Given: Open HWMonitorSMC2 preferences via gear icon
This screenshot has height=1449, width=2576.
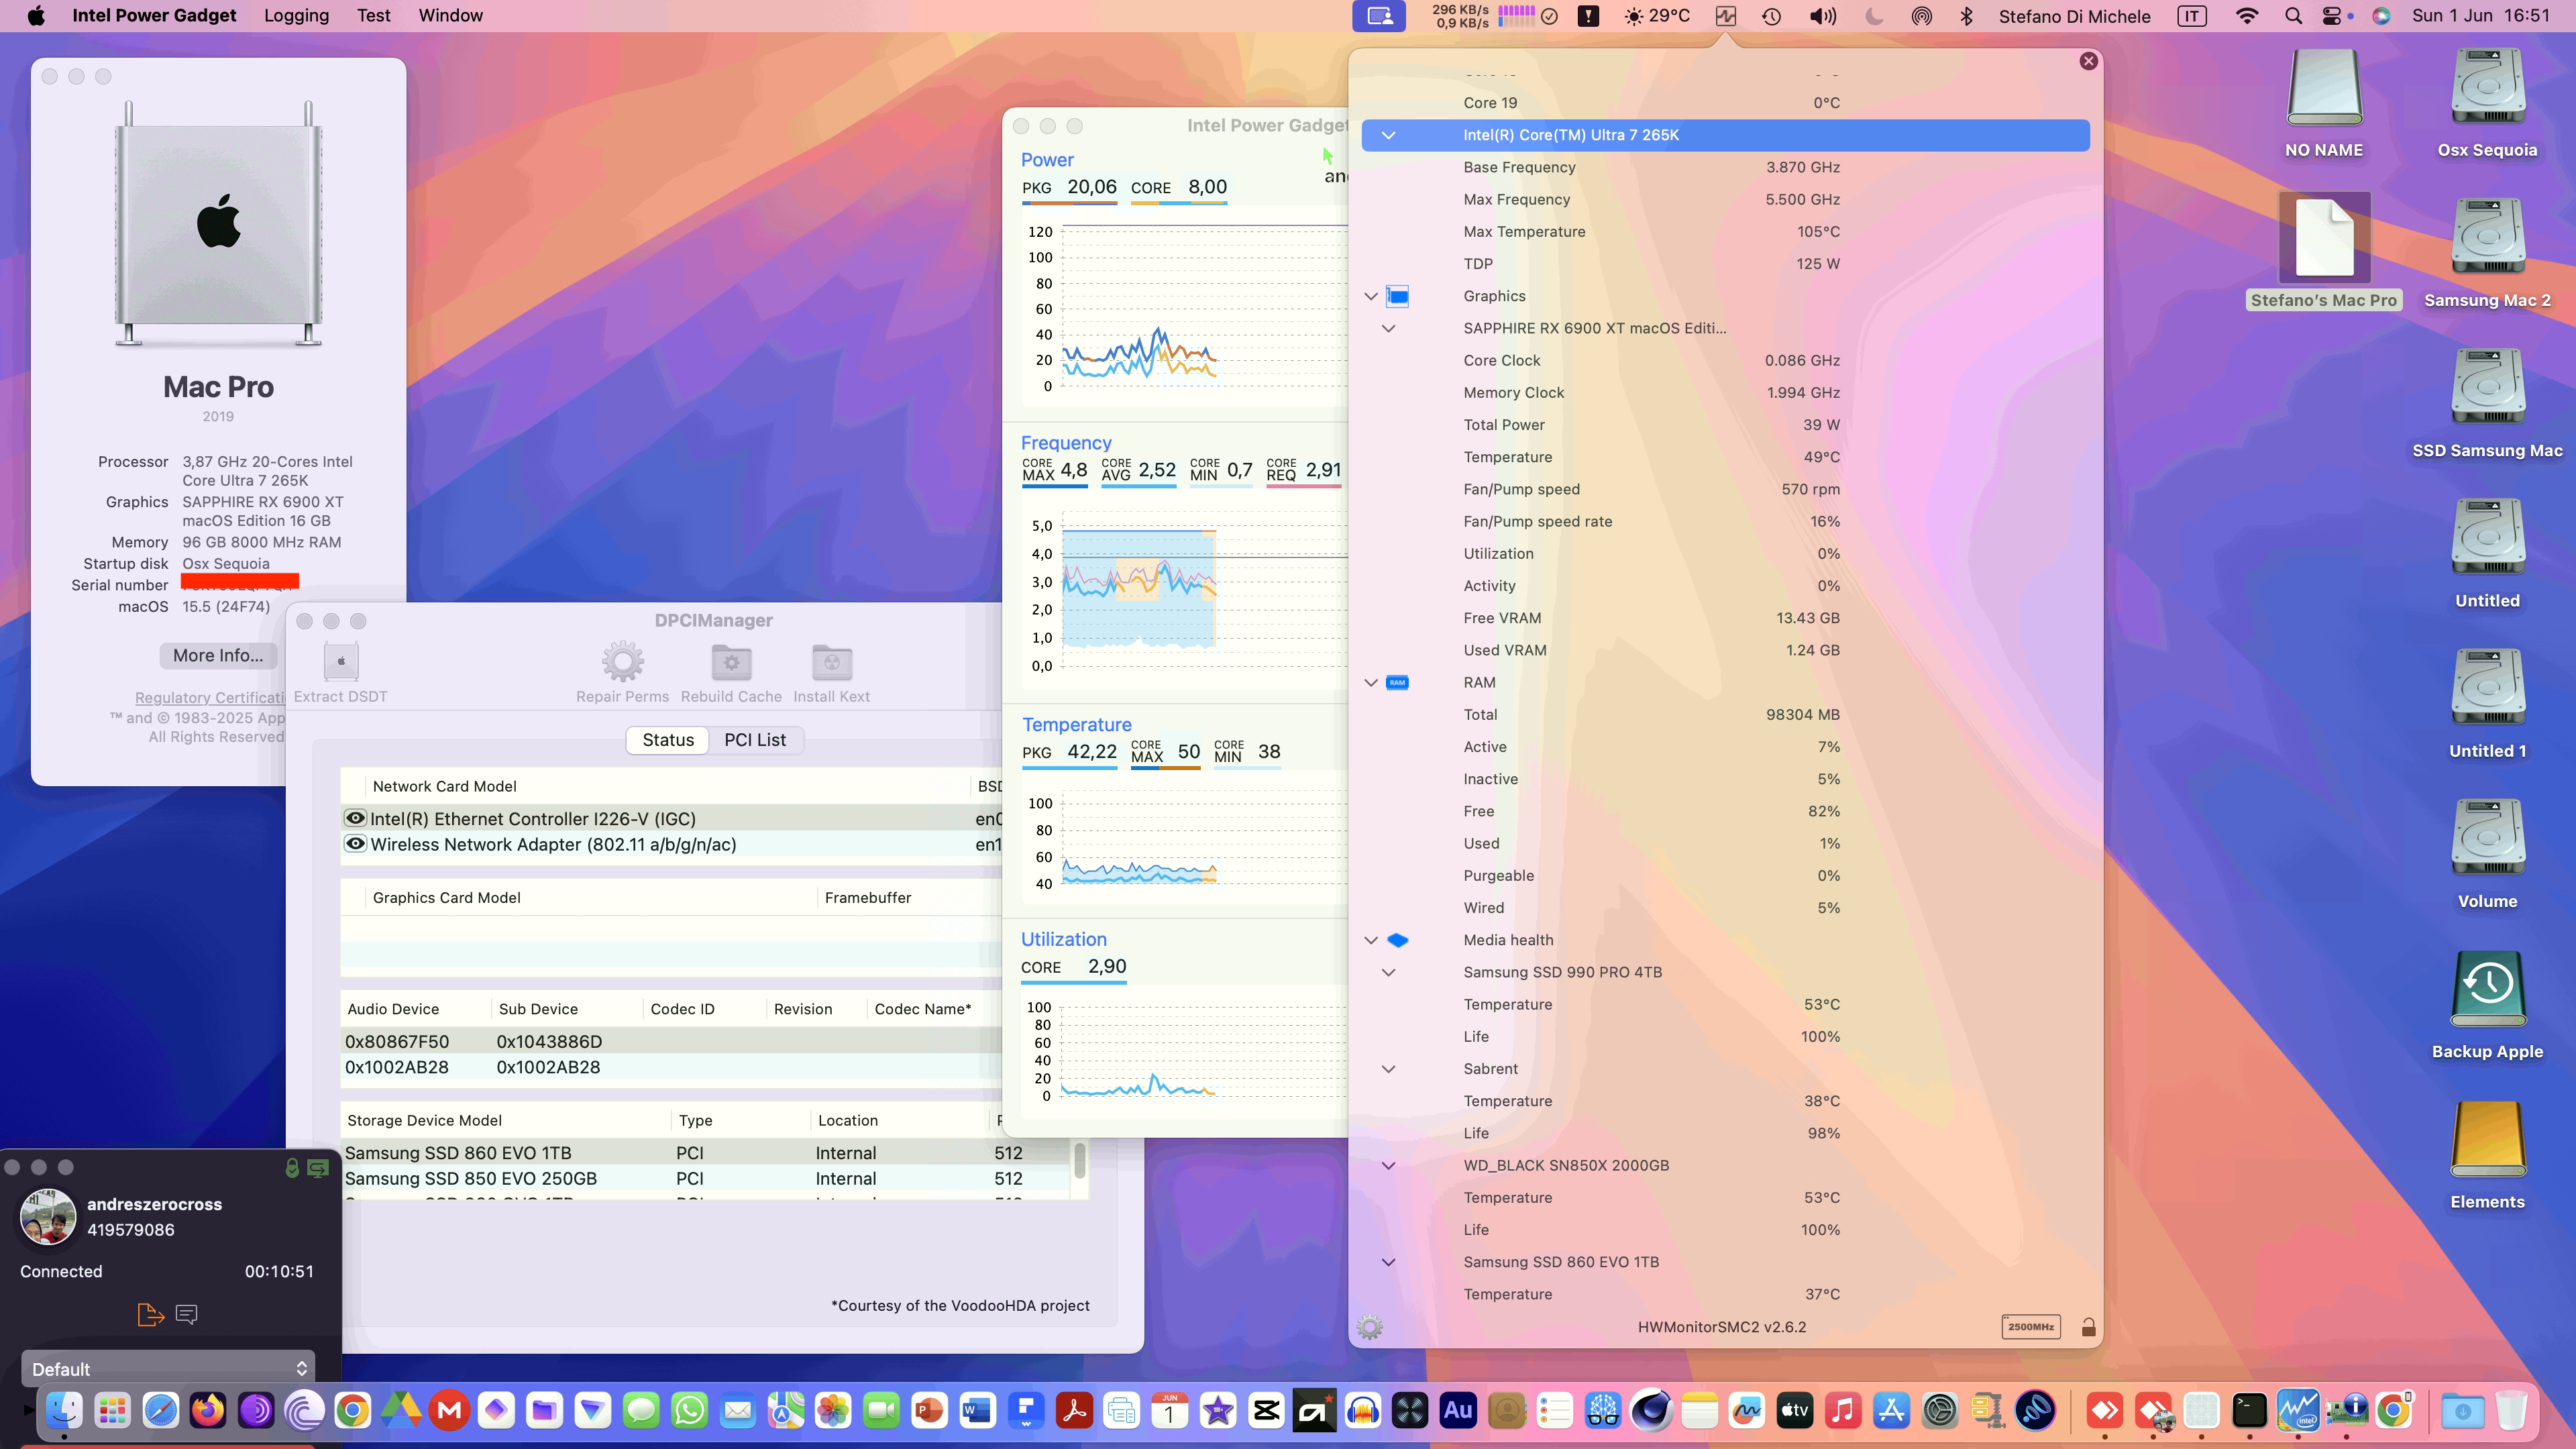Looking at the screenshot, I should pyautogui.click(x=1370, y=1326).
